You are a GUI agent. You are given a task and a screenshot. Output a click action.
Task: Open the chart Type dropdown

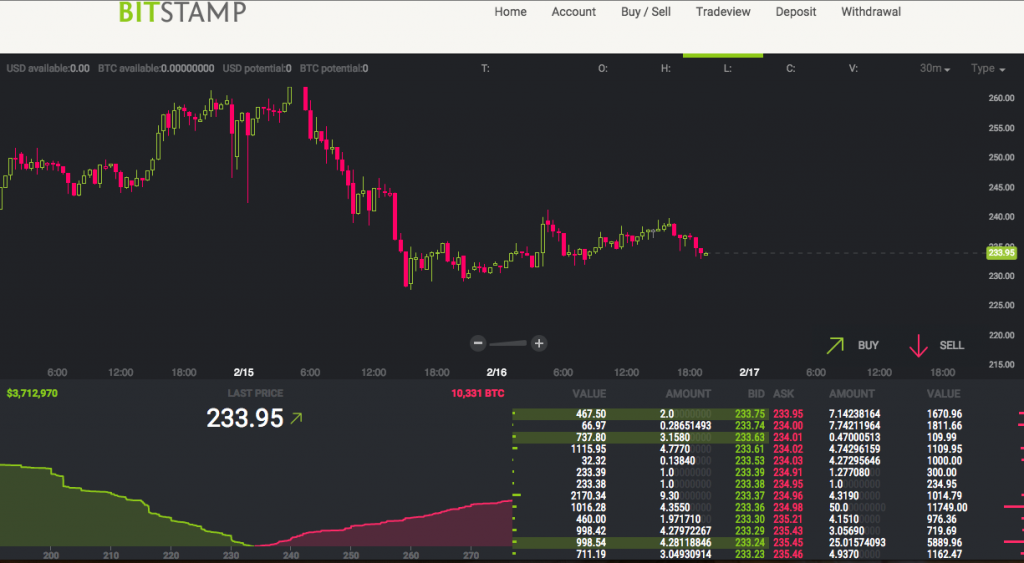(x=987, y=69)
